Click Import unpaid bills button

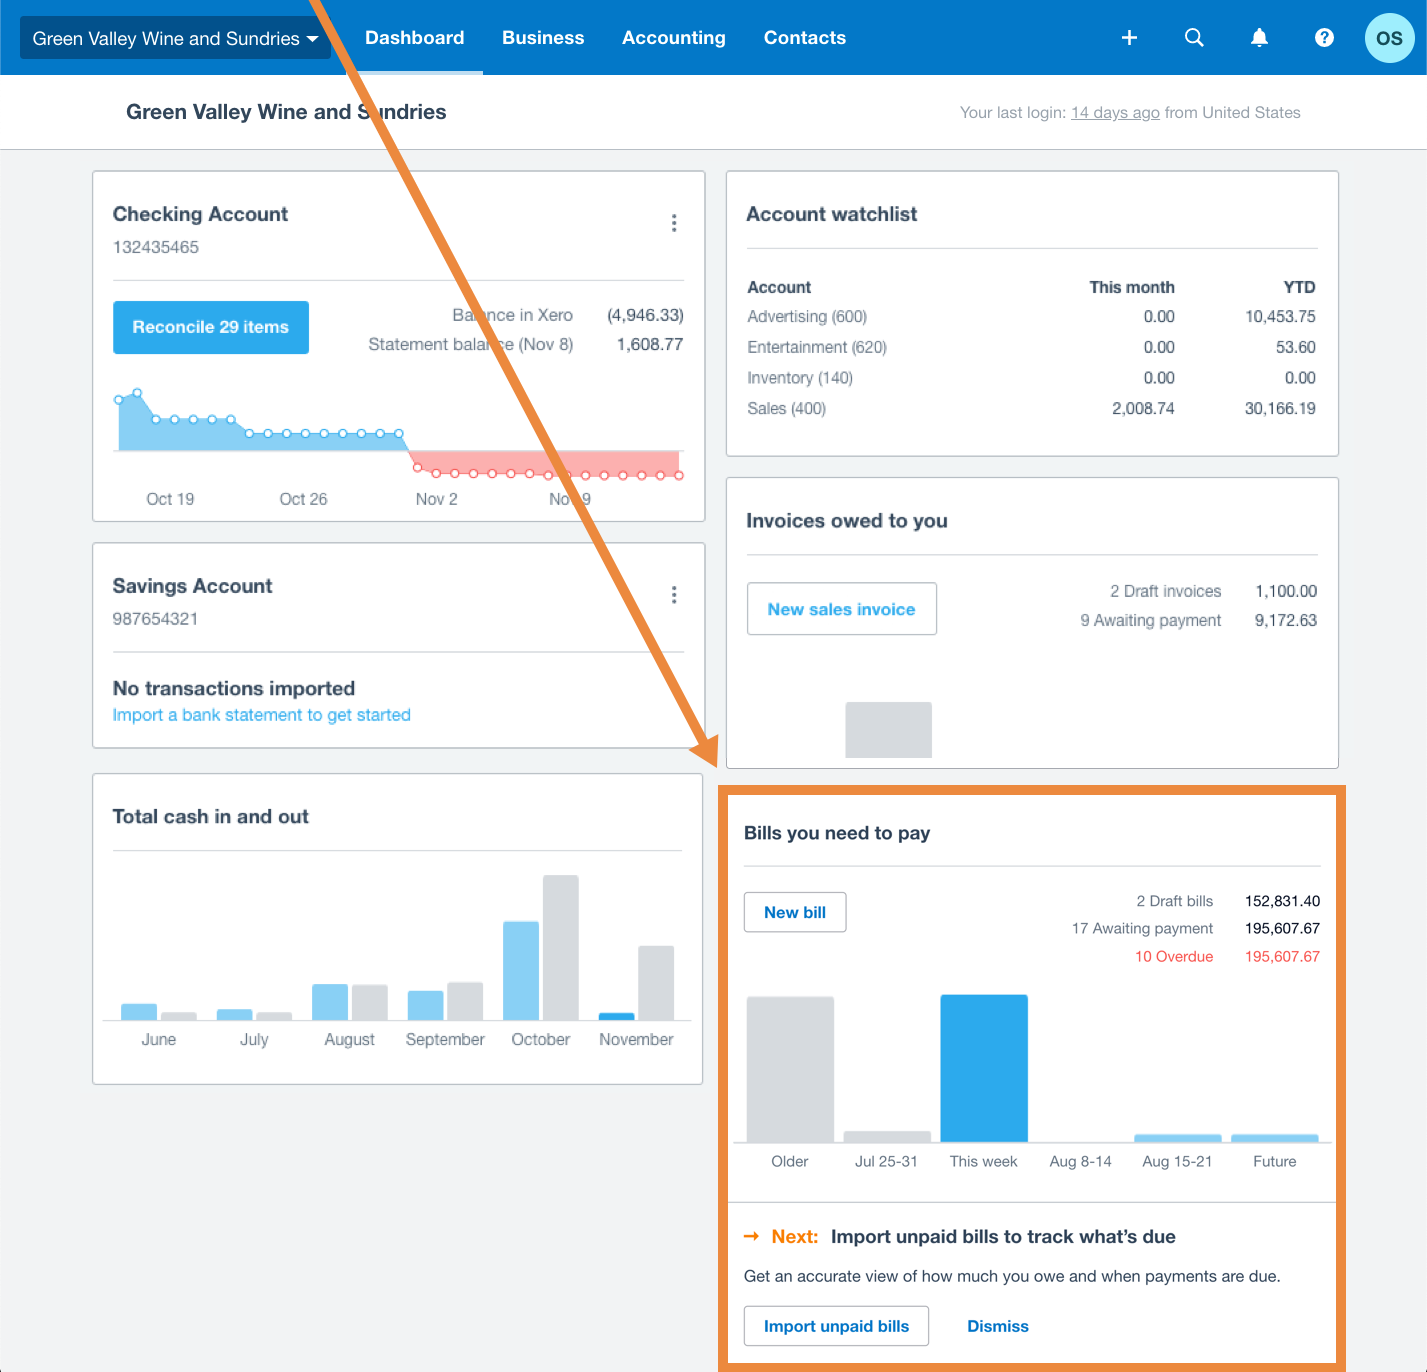pos(836,1326)
